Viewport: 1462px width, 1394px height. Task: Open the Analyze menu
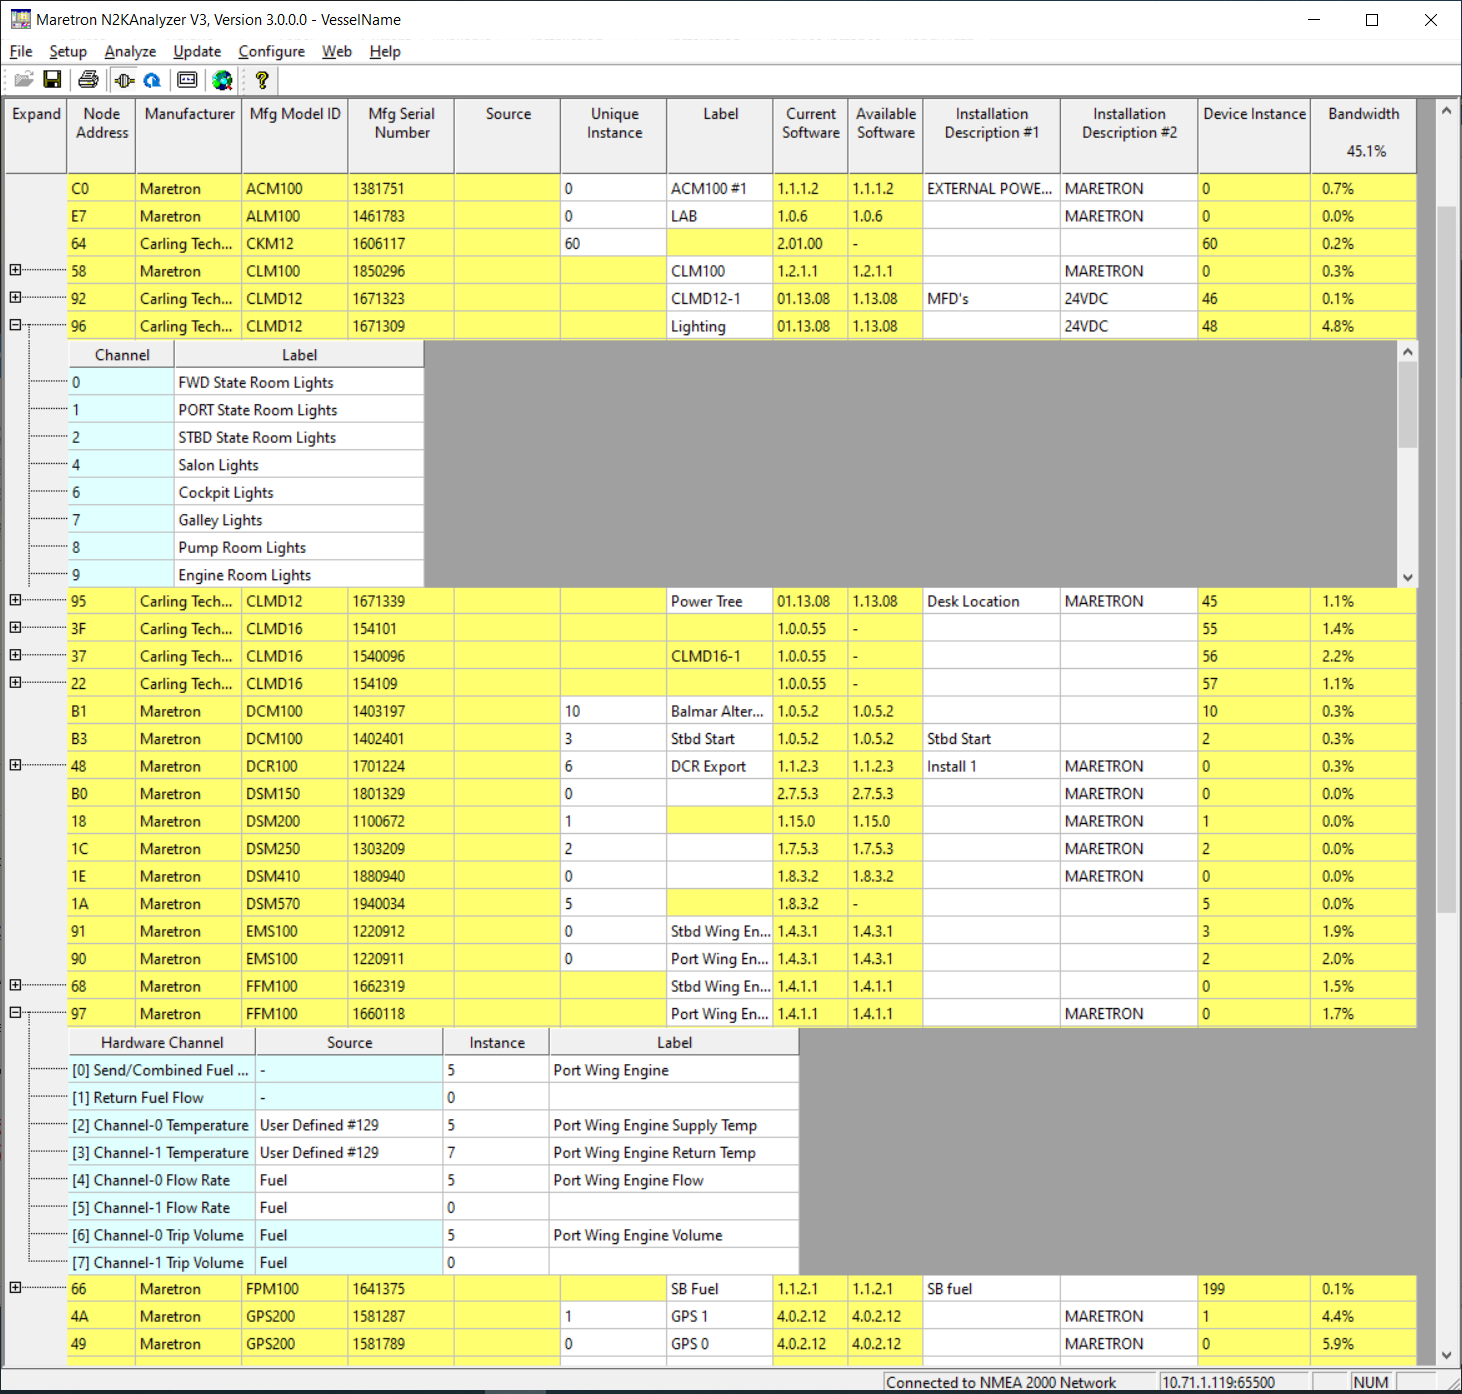[130, 52]
